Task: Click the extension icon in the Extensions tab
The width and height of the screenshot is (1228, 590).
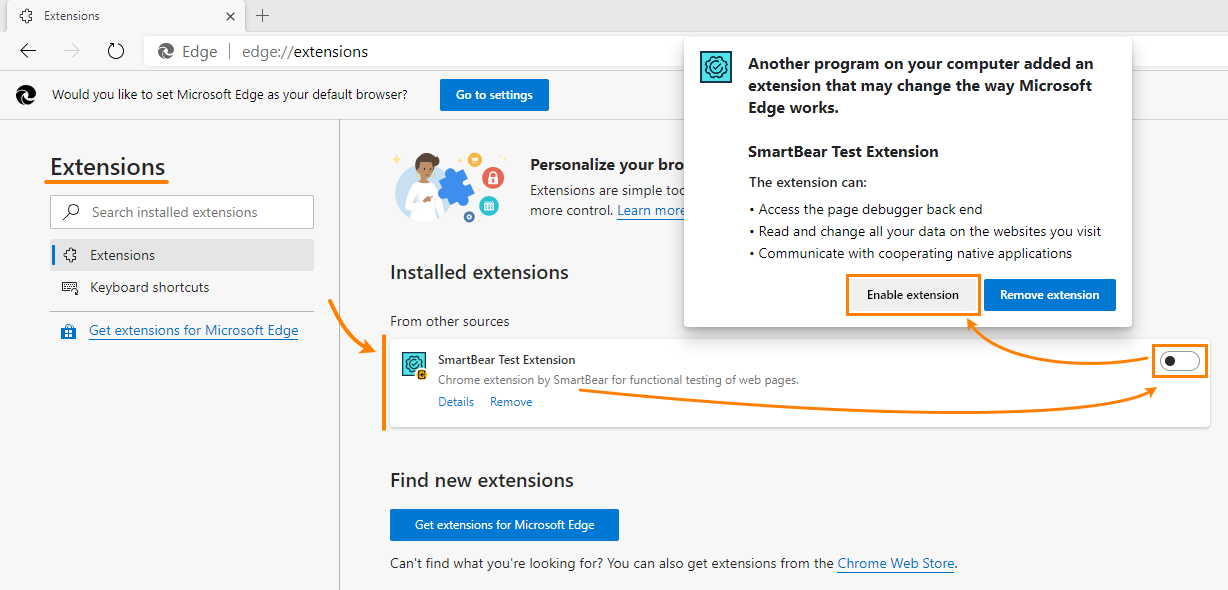Action: click(x=28, y=15)
